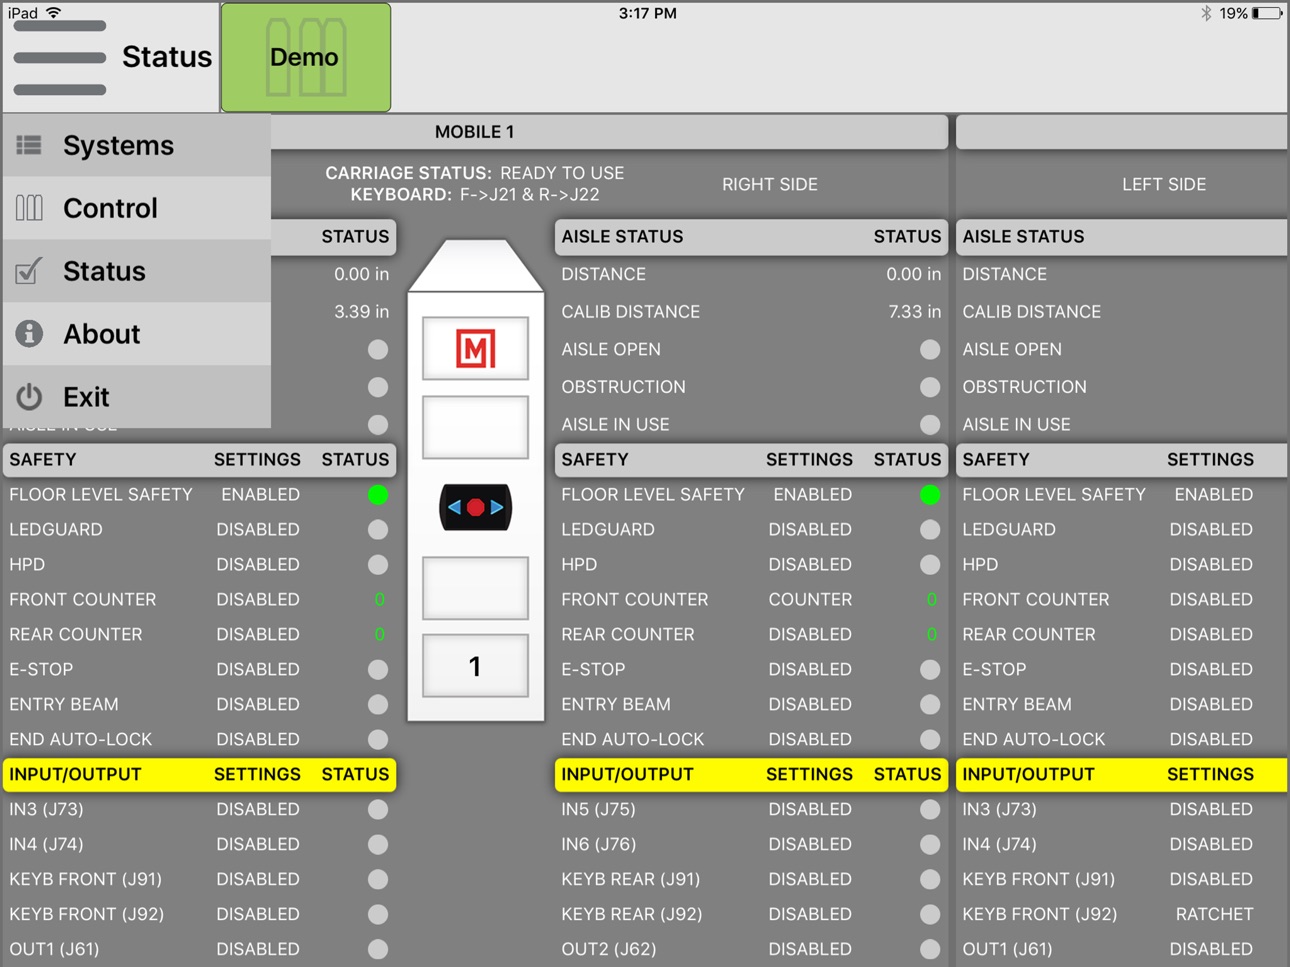
Task: Tap far-right FLOOR LEVEL SAFETY ENABLED setting
Action: (x=1213, y=494)
